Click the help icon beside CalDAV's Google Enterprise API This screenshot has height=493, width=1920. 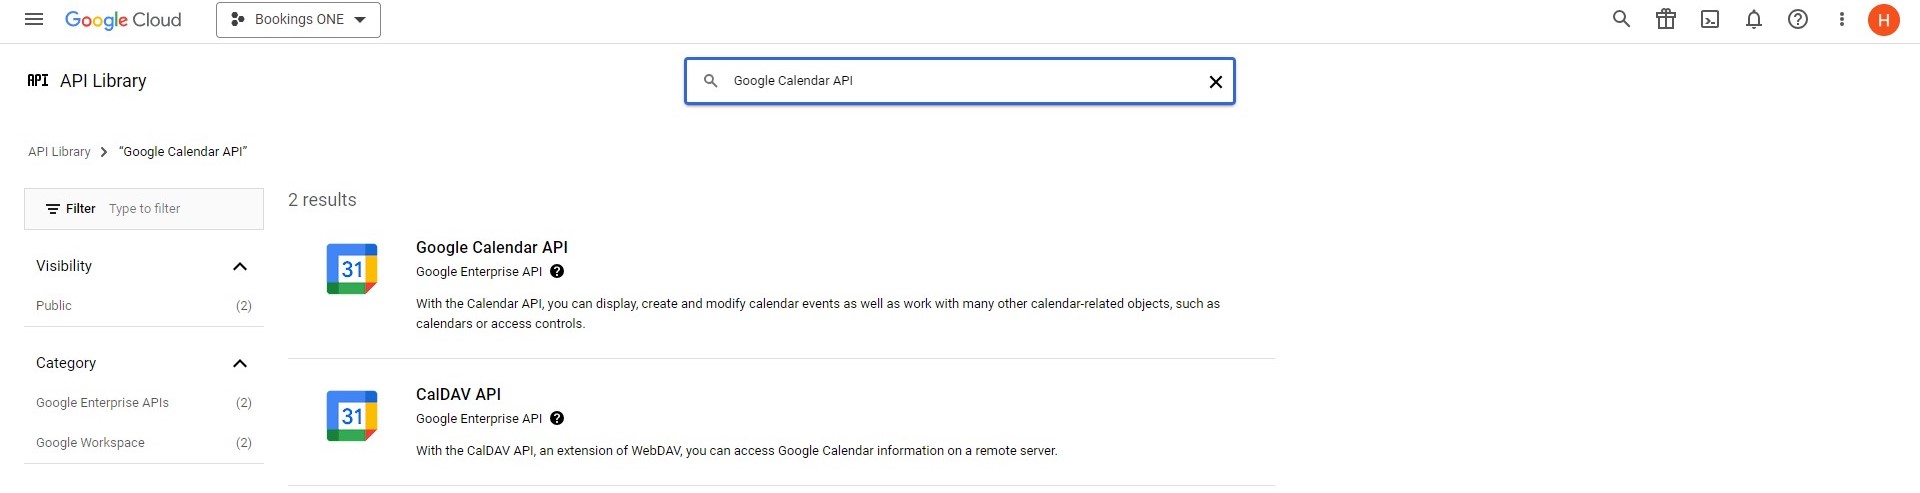coord(557,419)
